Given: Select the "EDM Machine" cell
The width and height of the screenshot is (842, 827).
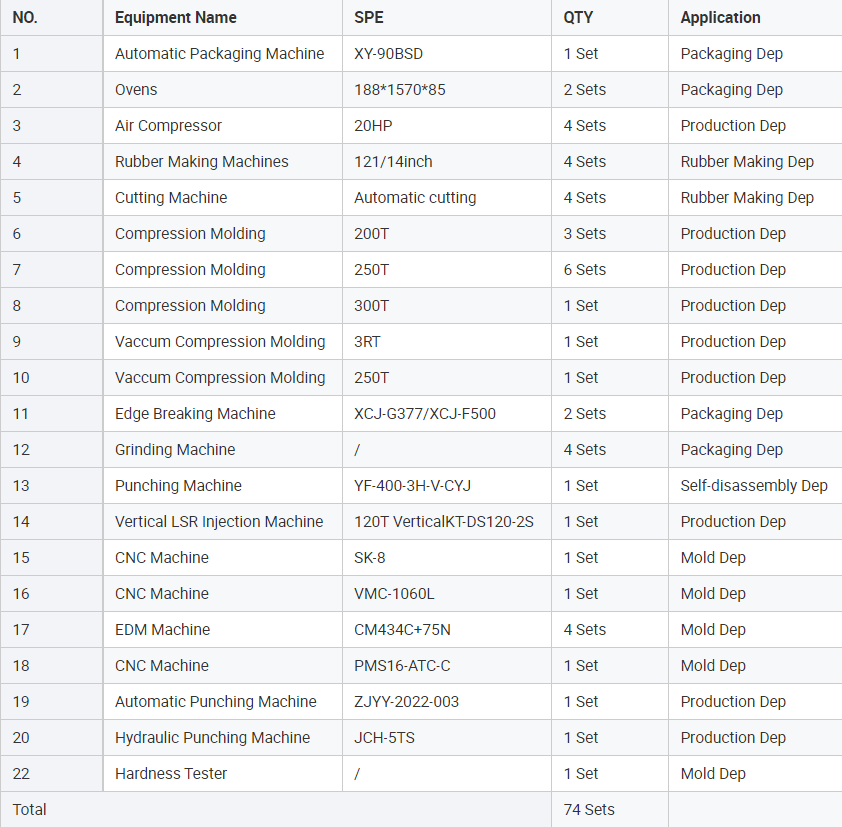Looking at the screenshot, I should 162,630.
